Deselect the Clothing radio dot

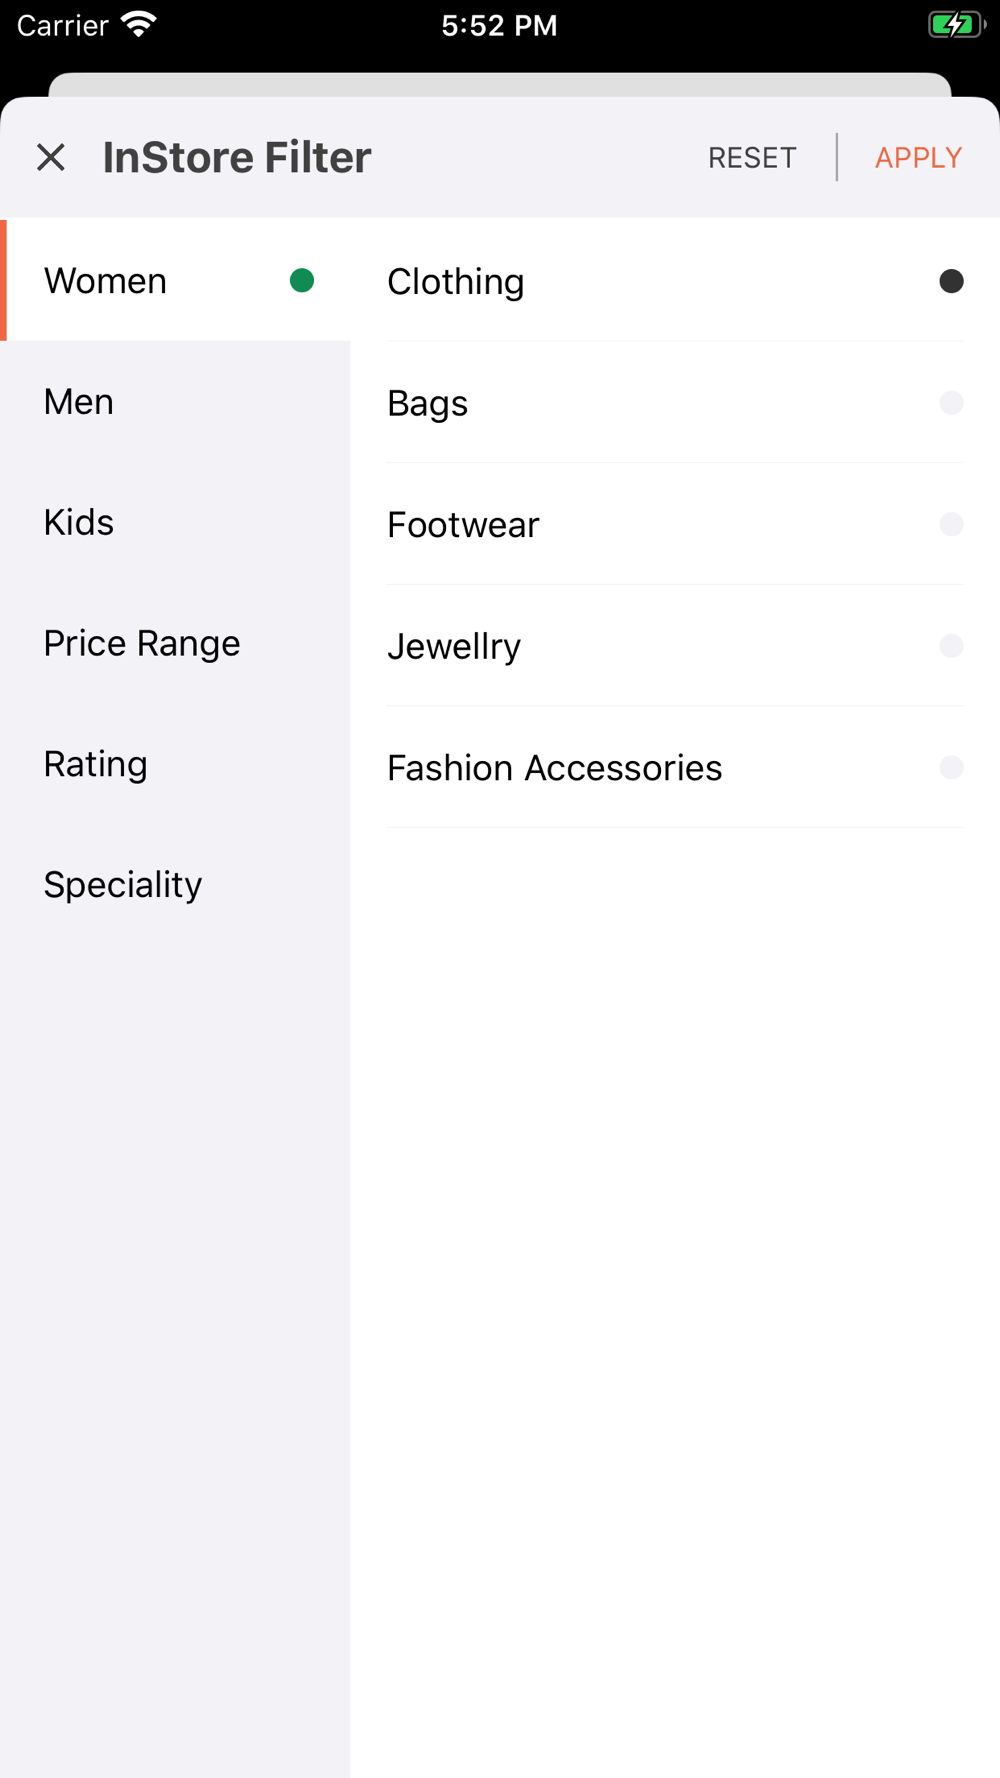pyautogui.click(x=951, y=282)
